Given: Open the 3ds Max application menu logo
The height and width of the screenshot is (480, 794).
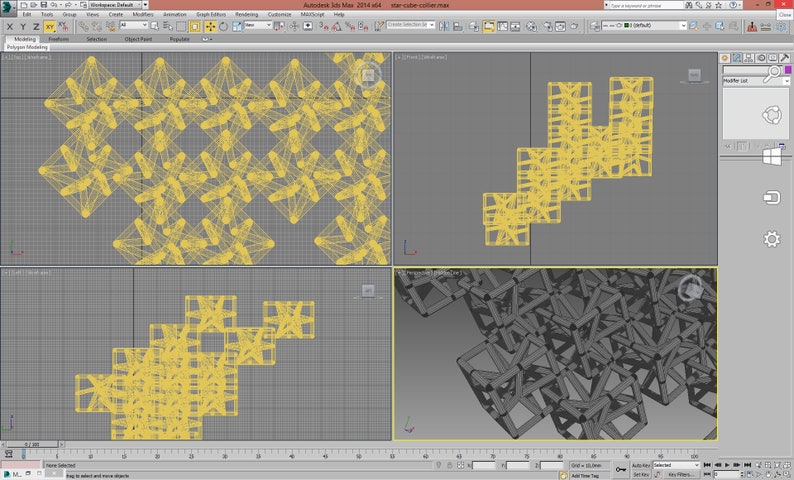Looking at the screenshot, I should click(8, 7).
